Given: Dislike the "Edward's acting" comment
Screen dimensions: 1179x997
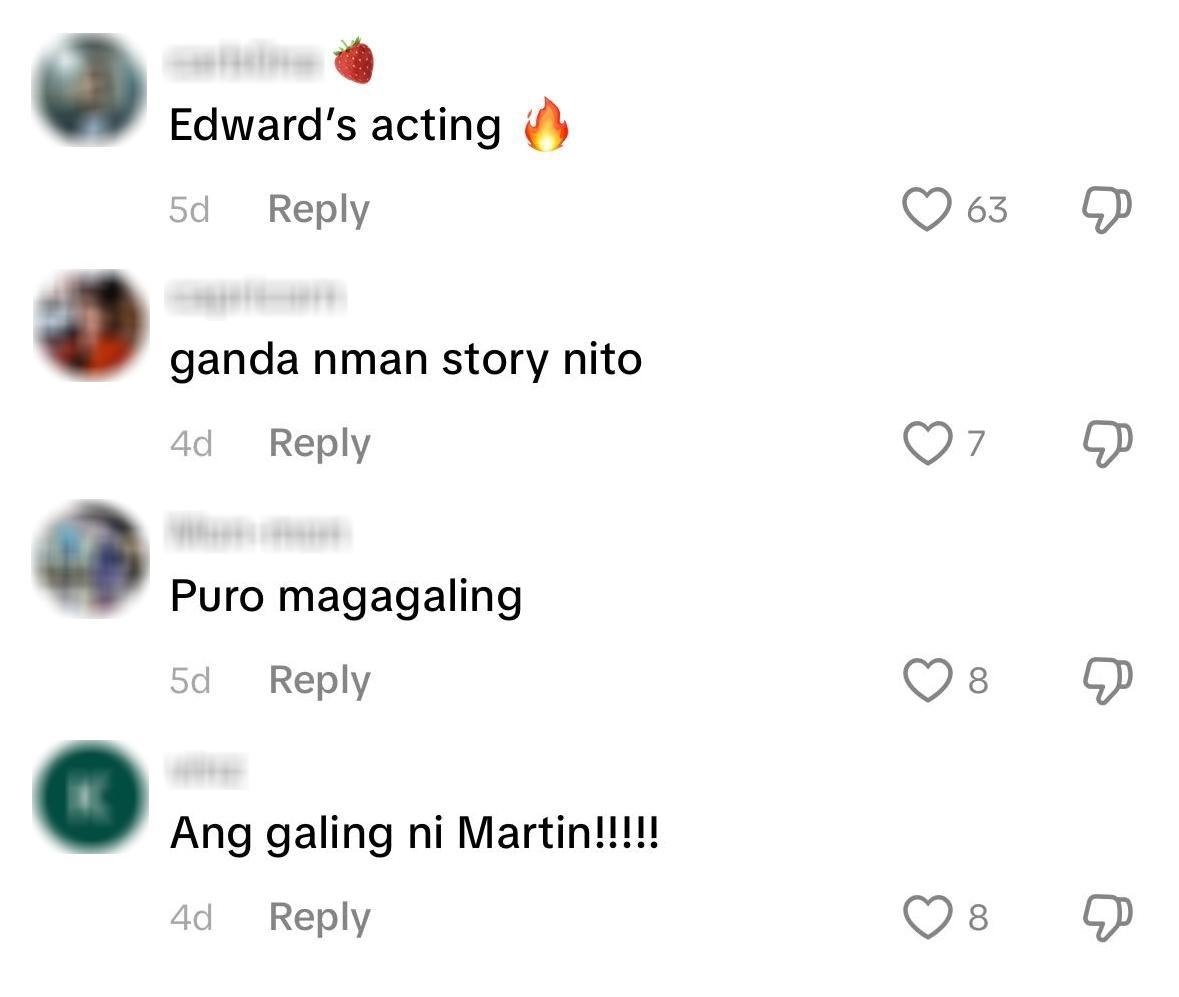Looking at the screenshot, I should tap(1107, 209).
